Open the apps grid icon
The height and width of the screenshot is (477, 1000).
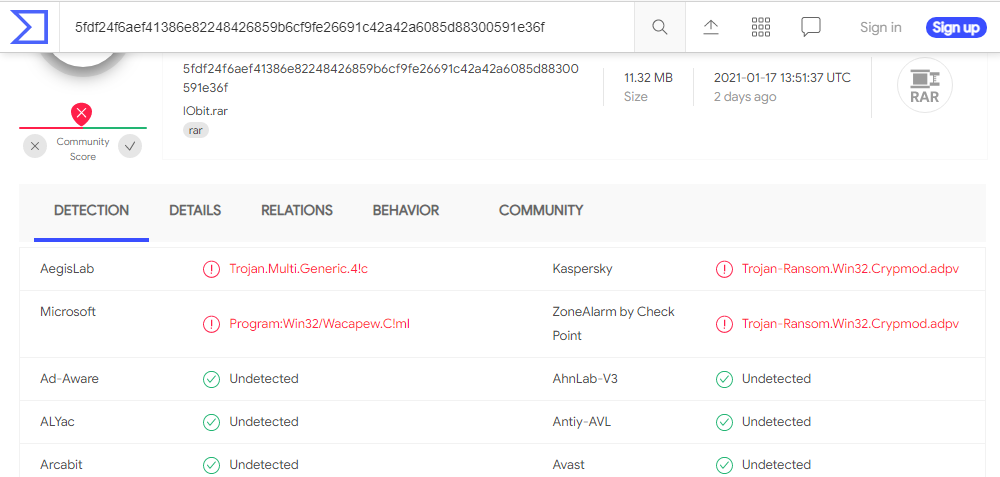761,27
